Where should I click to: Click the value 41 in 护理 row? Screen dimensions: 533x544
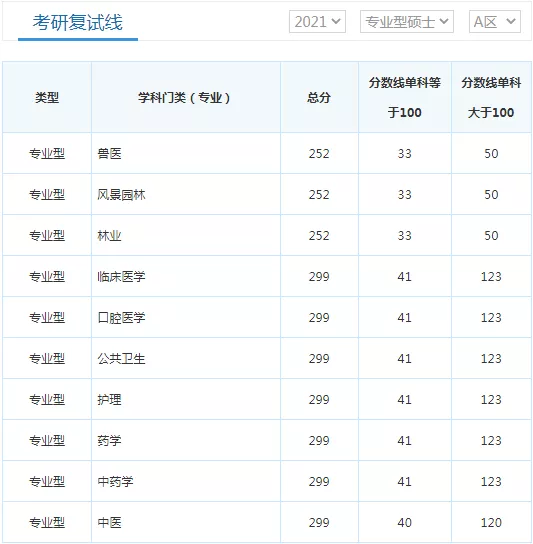405,399
